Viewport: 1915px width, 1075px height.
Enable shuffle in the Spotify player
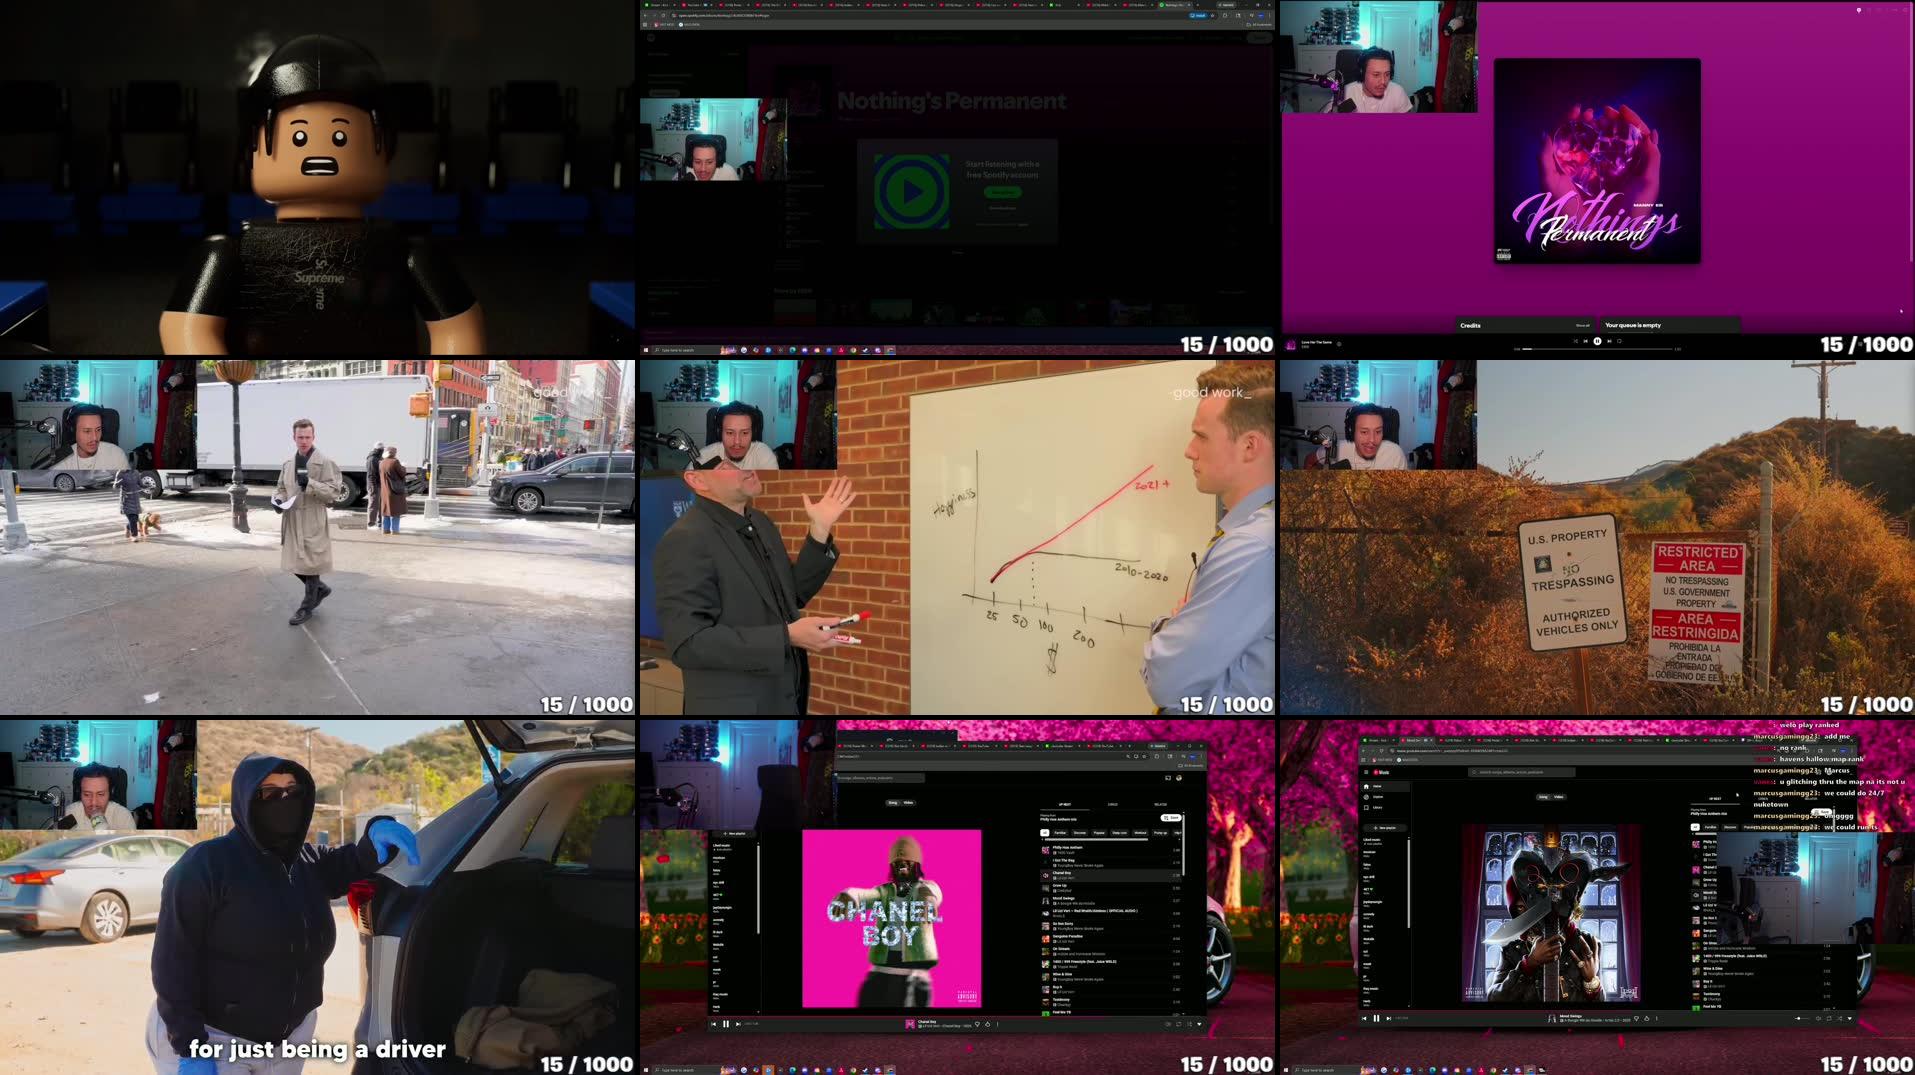coord(1575,341)
